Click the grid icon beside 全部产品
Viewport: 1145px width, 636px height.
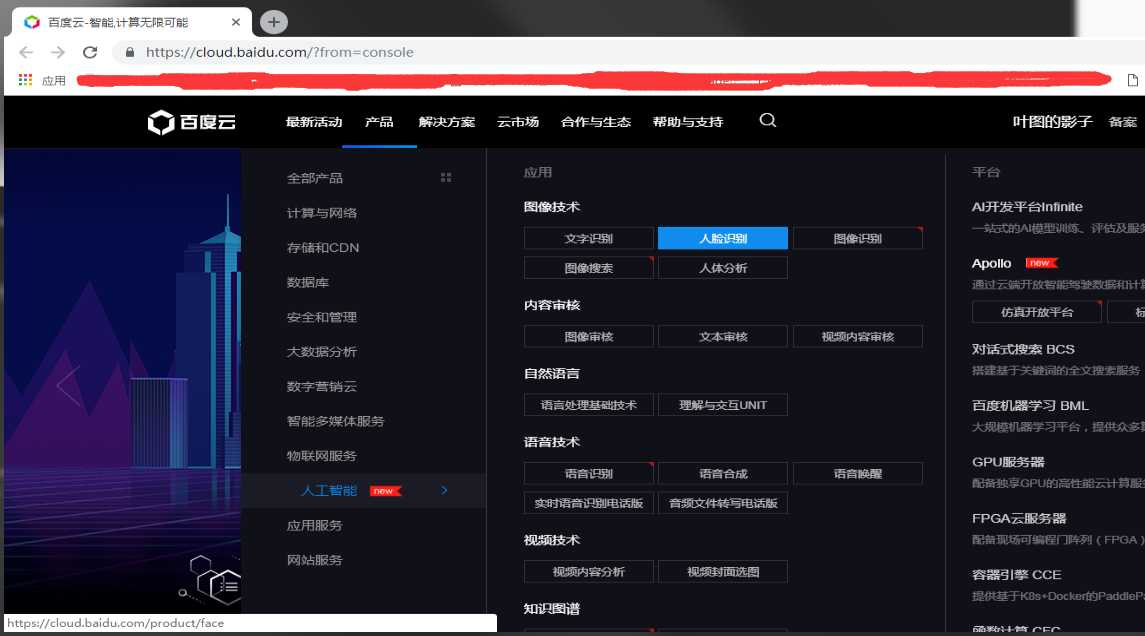coord(445,177)
